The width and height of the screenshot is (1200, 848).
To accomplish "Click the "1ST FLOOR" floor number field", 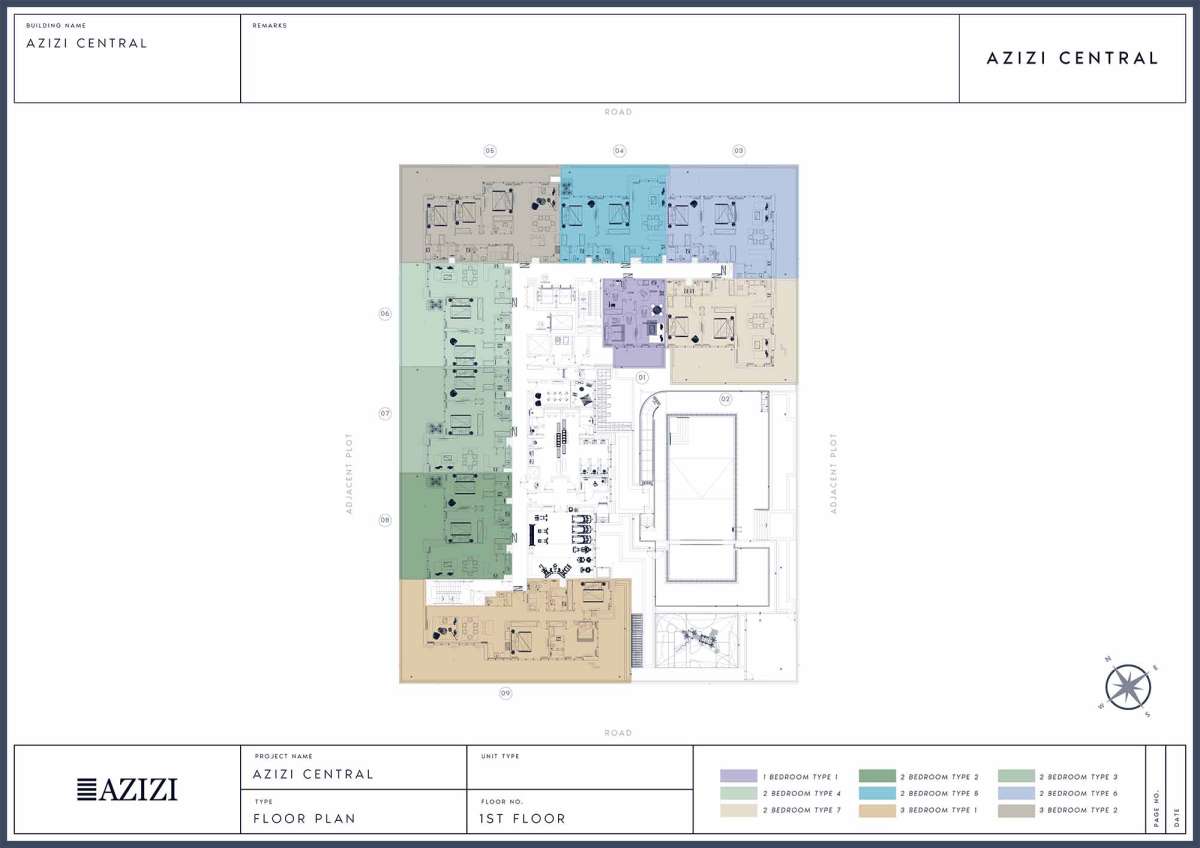I will click(522, 818).
